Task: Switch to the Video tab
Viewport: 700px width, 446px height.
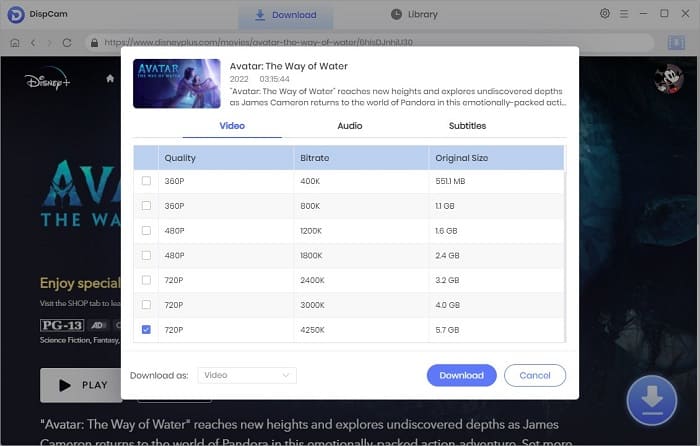Action: click(232, 126)
